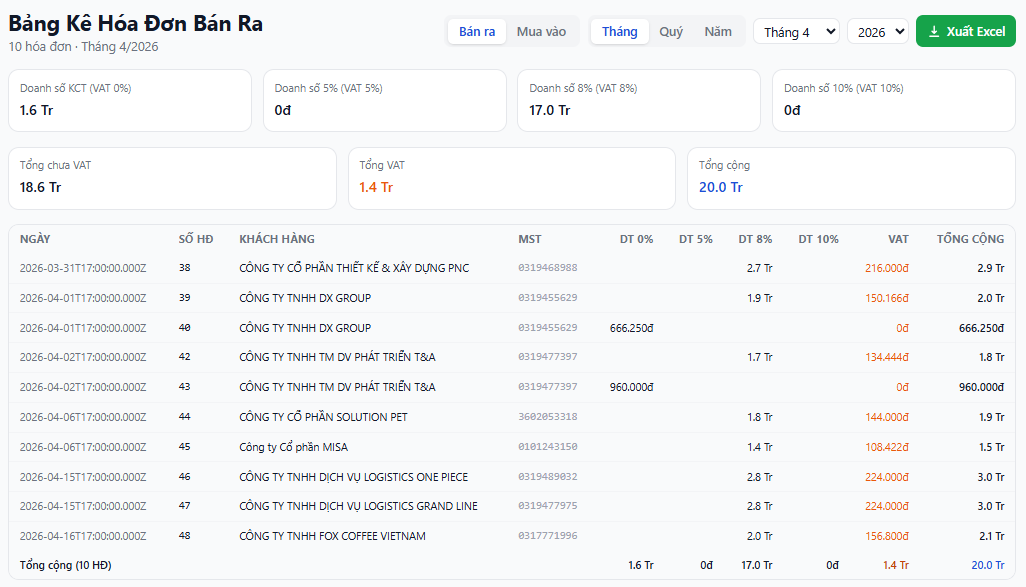Select the Doanh số 8% (VAT 8%) card
The image size is (1026, 587).
(x=639, y=101)
